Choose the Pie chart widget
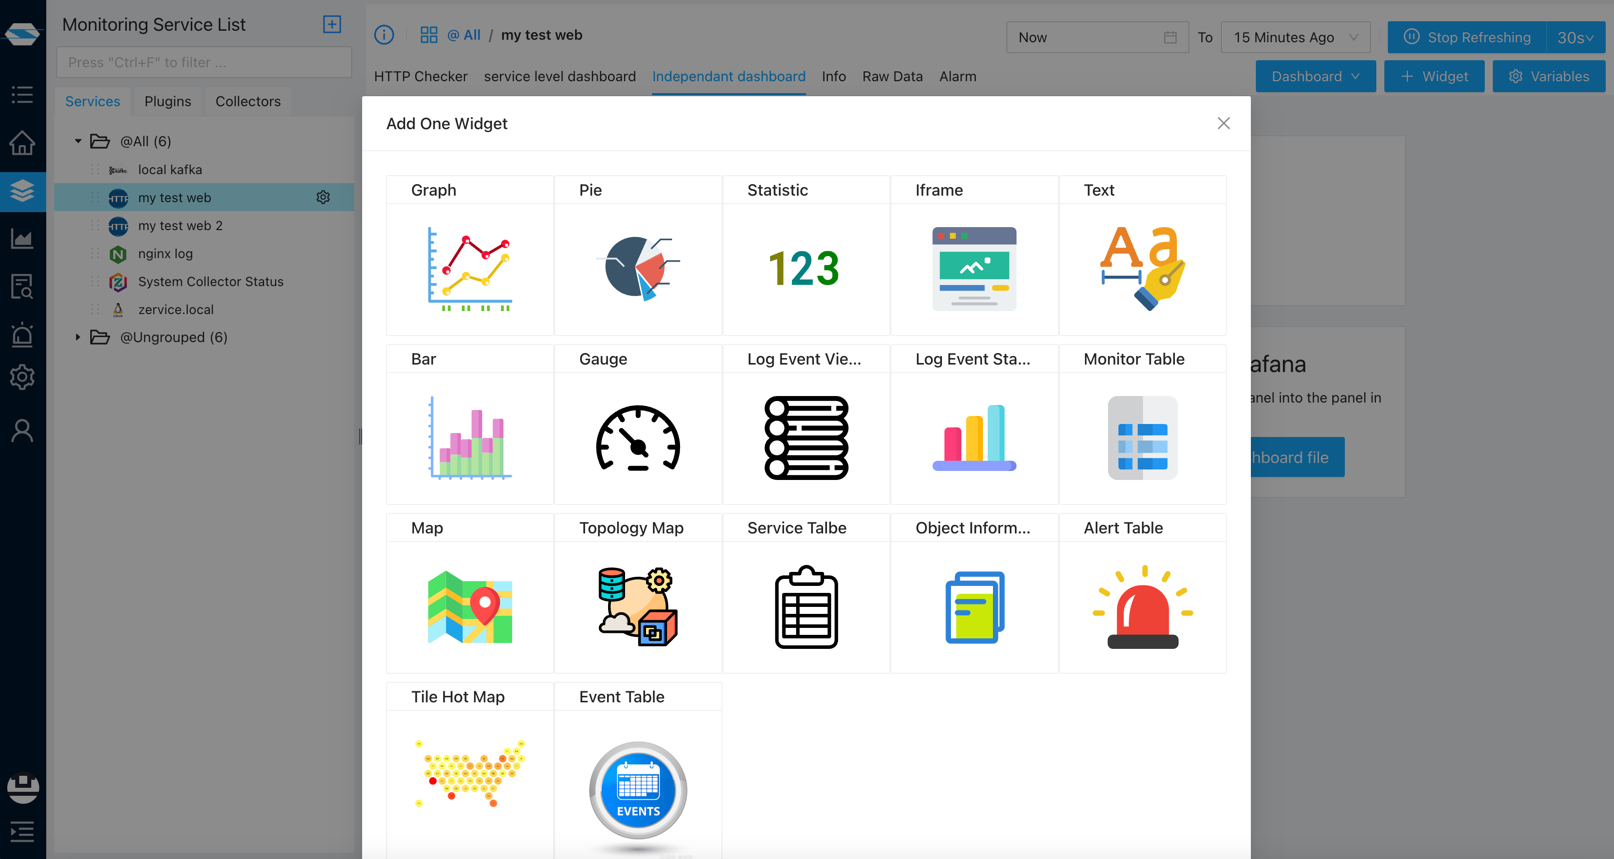1614x859 pixels. (638, 269)
